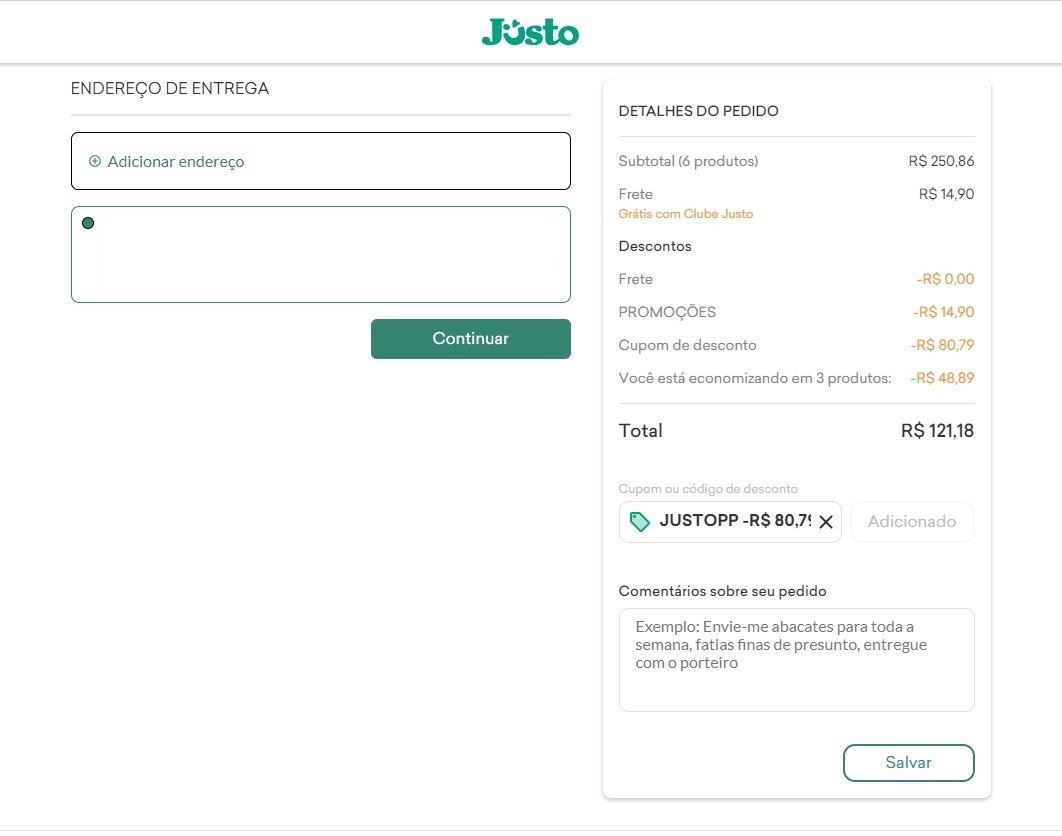Click the Subtotal (6 produtos) row
This screenshot has width=1062, height=836.
point(796,161)
